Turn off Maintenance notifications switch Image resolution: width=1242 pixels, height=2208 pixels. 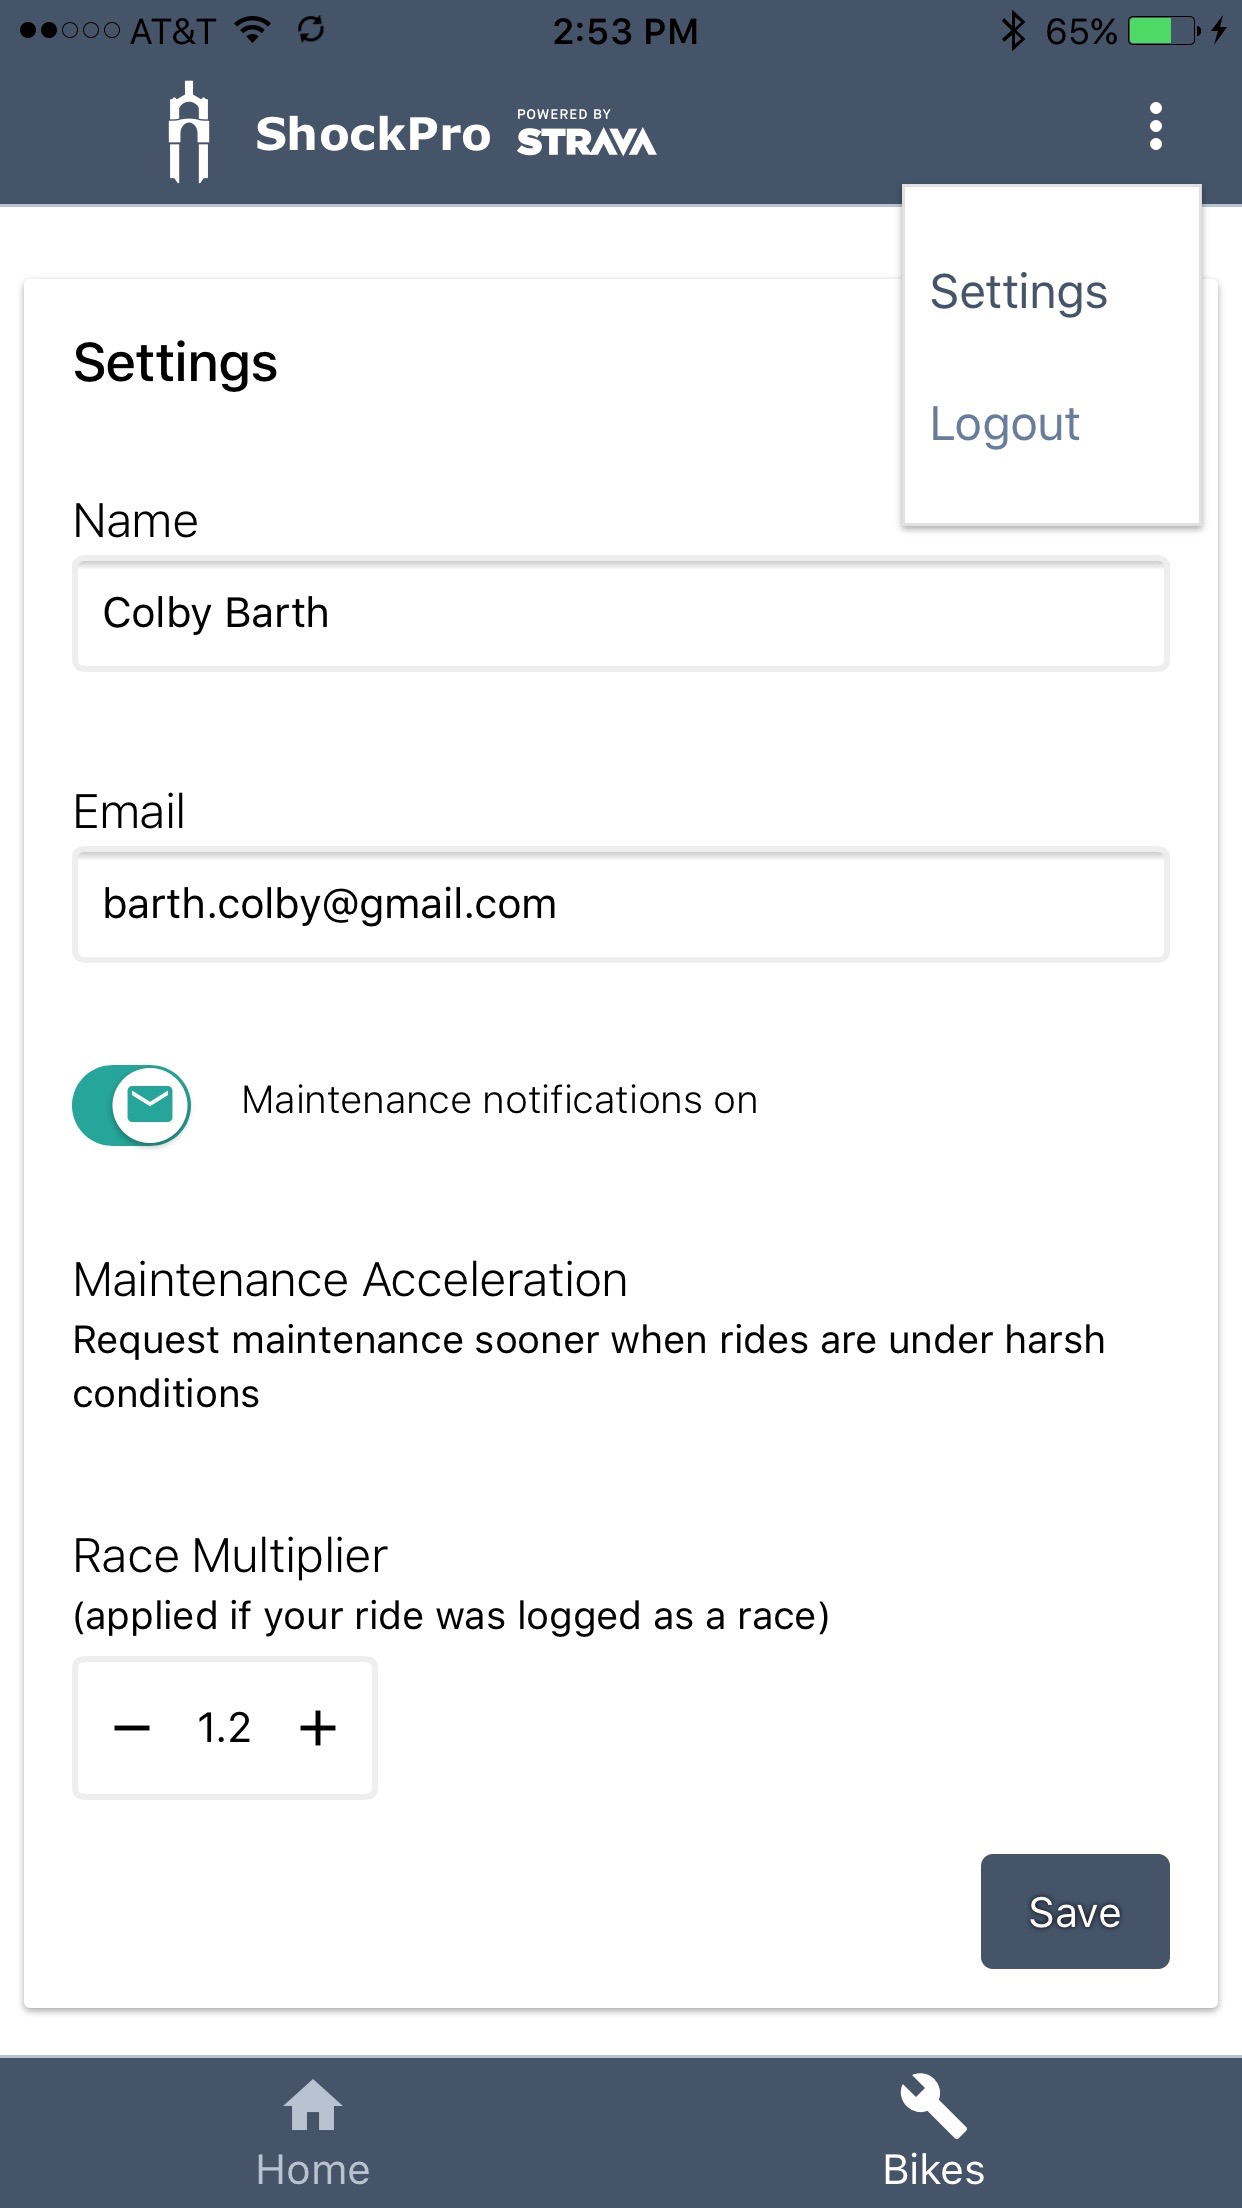(x=131, y=1105)
